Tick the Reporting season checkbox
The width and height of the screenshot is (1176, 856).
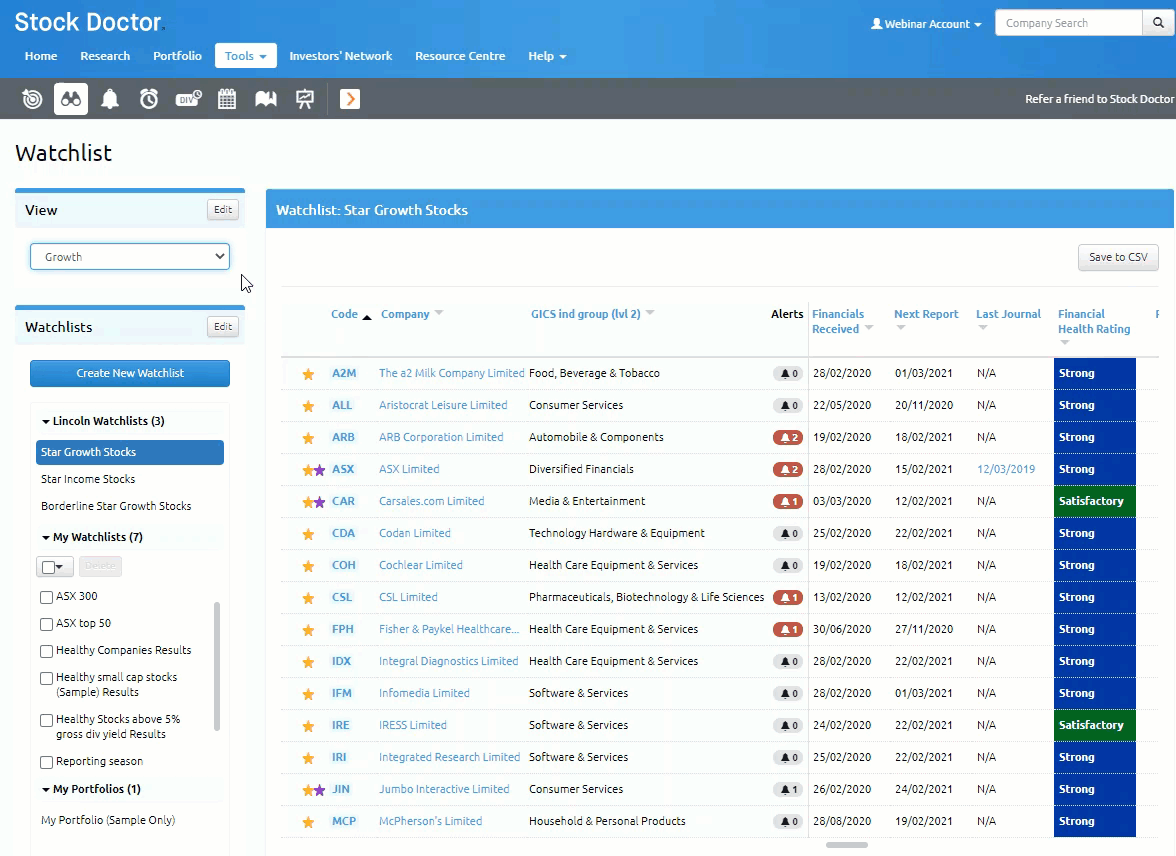[46, 762]
